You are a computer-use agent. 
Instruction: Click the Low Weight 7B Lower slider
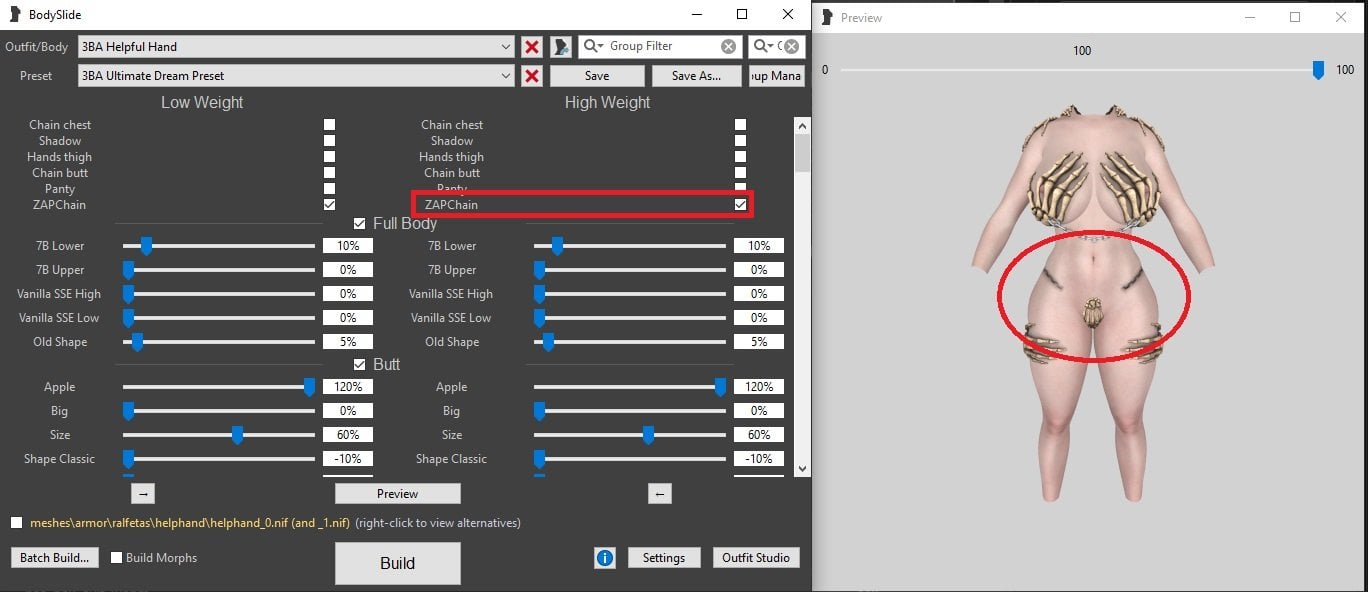[219, 246]
